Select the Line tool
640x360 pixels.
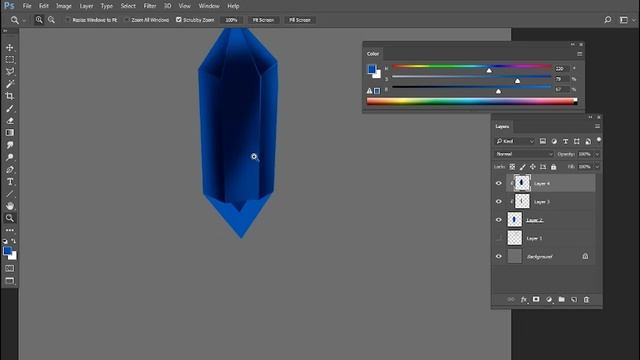[10, 194]
